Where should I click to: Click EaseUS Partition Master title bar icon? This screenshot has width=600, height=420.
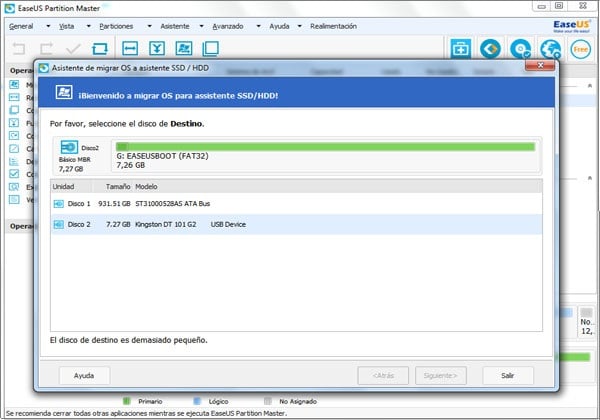point(10,8)
